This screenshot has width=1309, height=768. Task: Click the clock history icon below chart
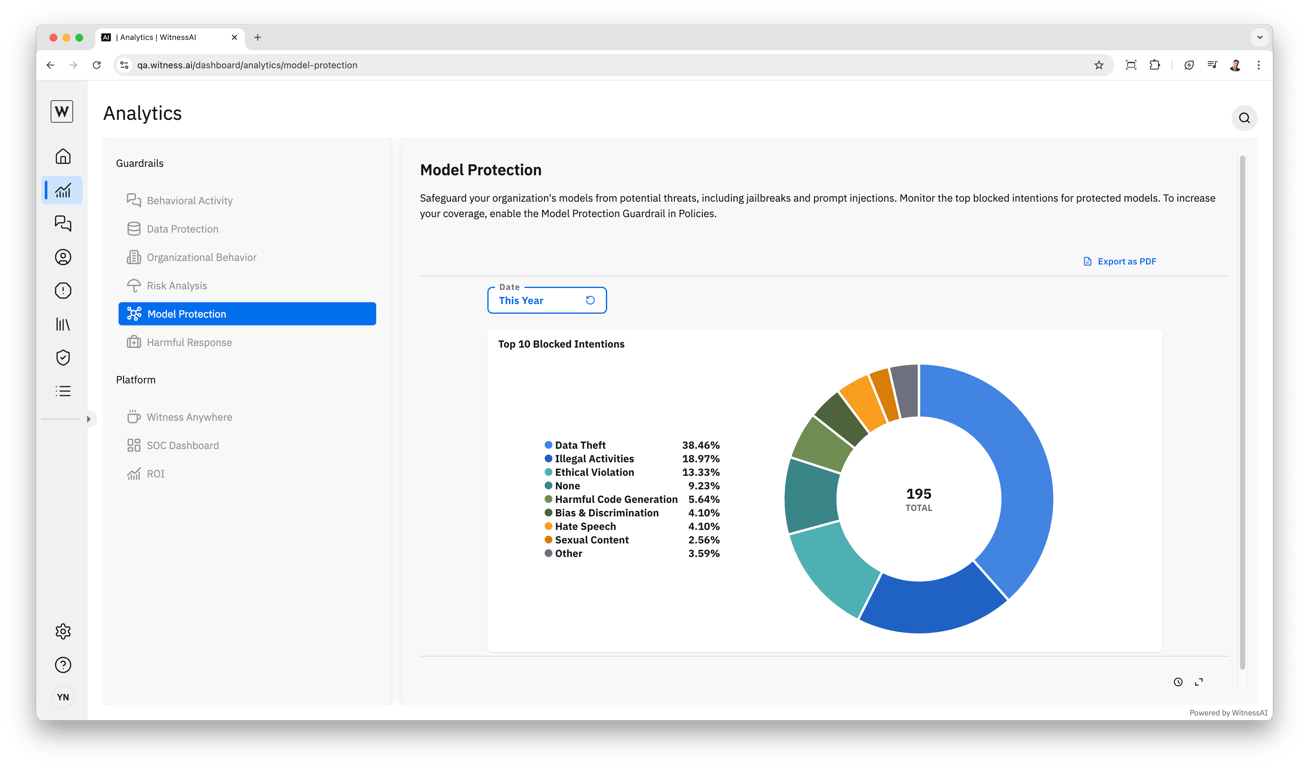1178,682
